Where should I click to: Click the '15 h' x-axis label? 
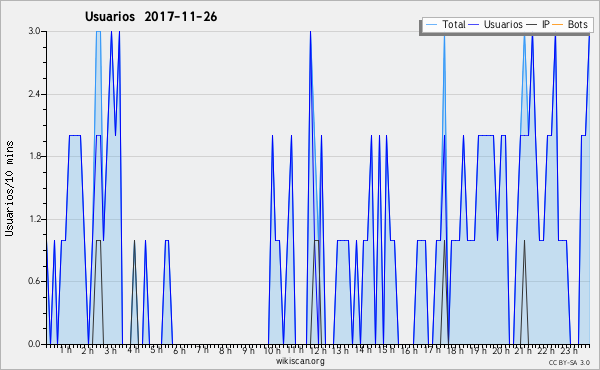coord(386,350)
